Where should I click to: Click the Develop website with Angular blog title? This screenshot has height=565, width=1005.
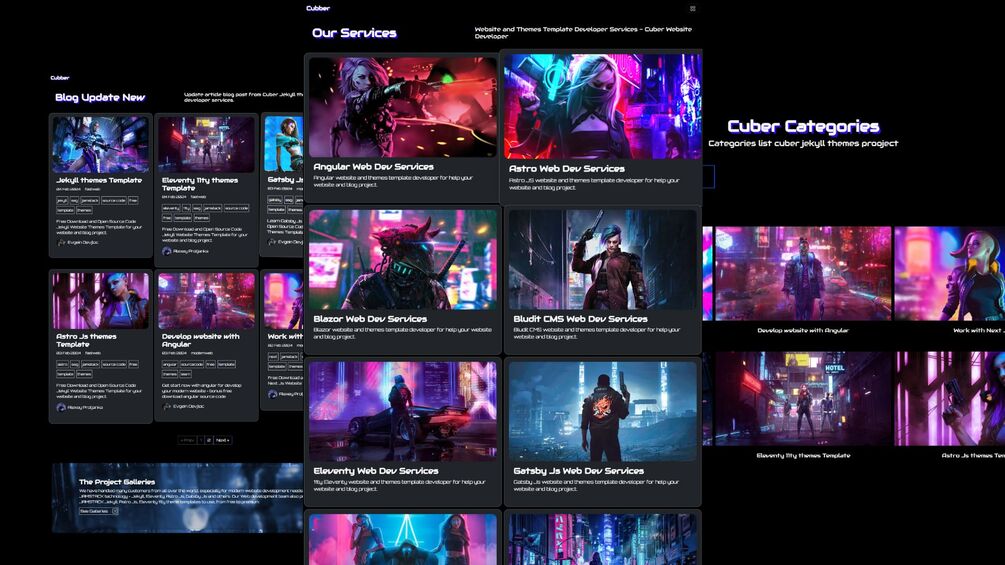[201, 340]
